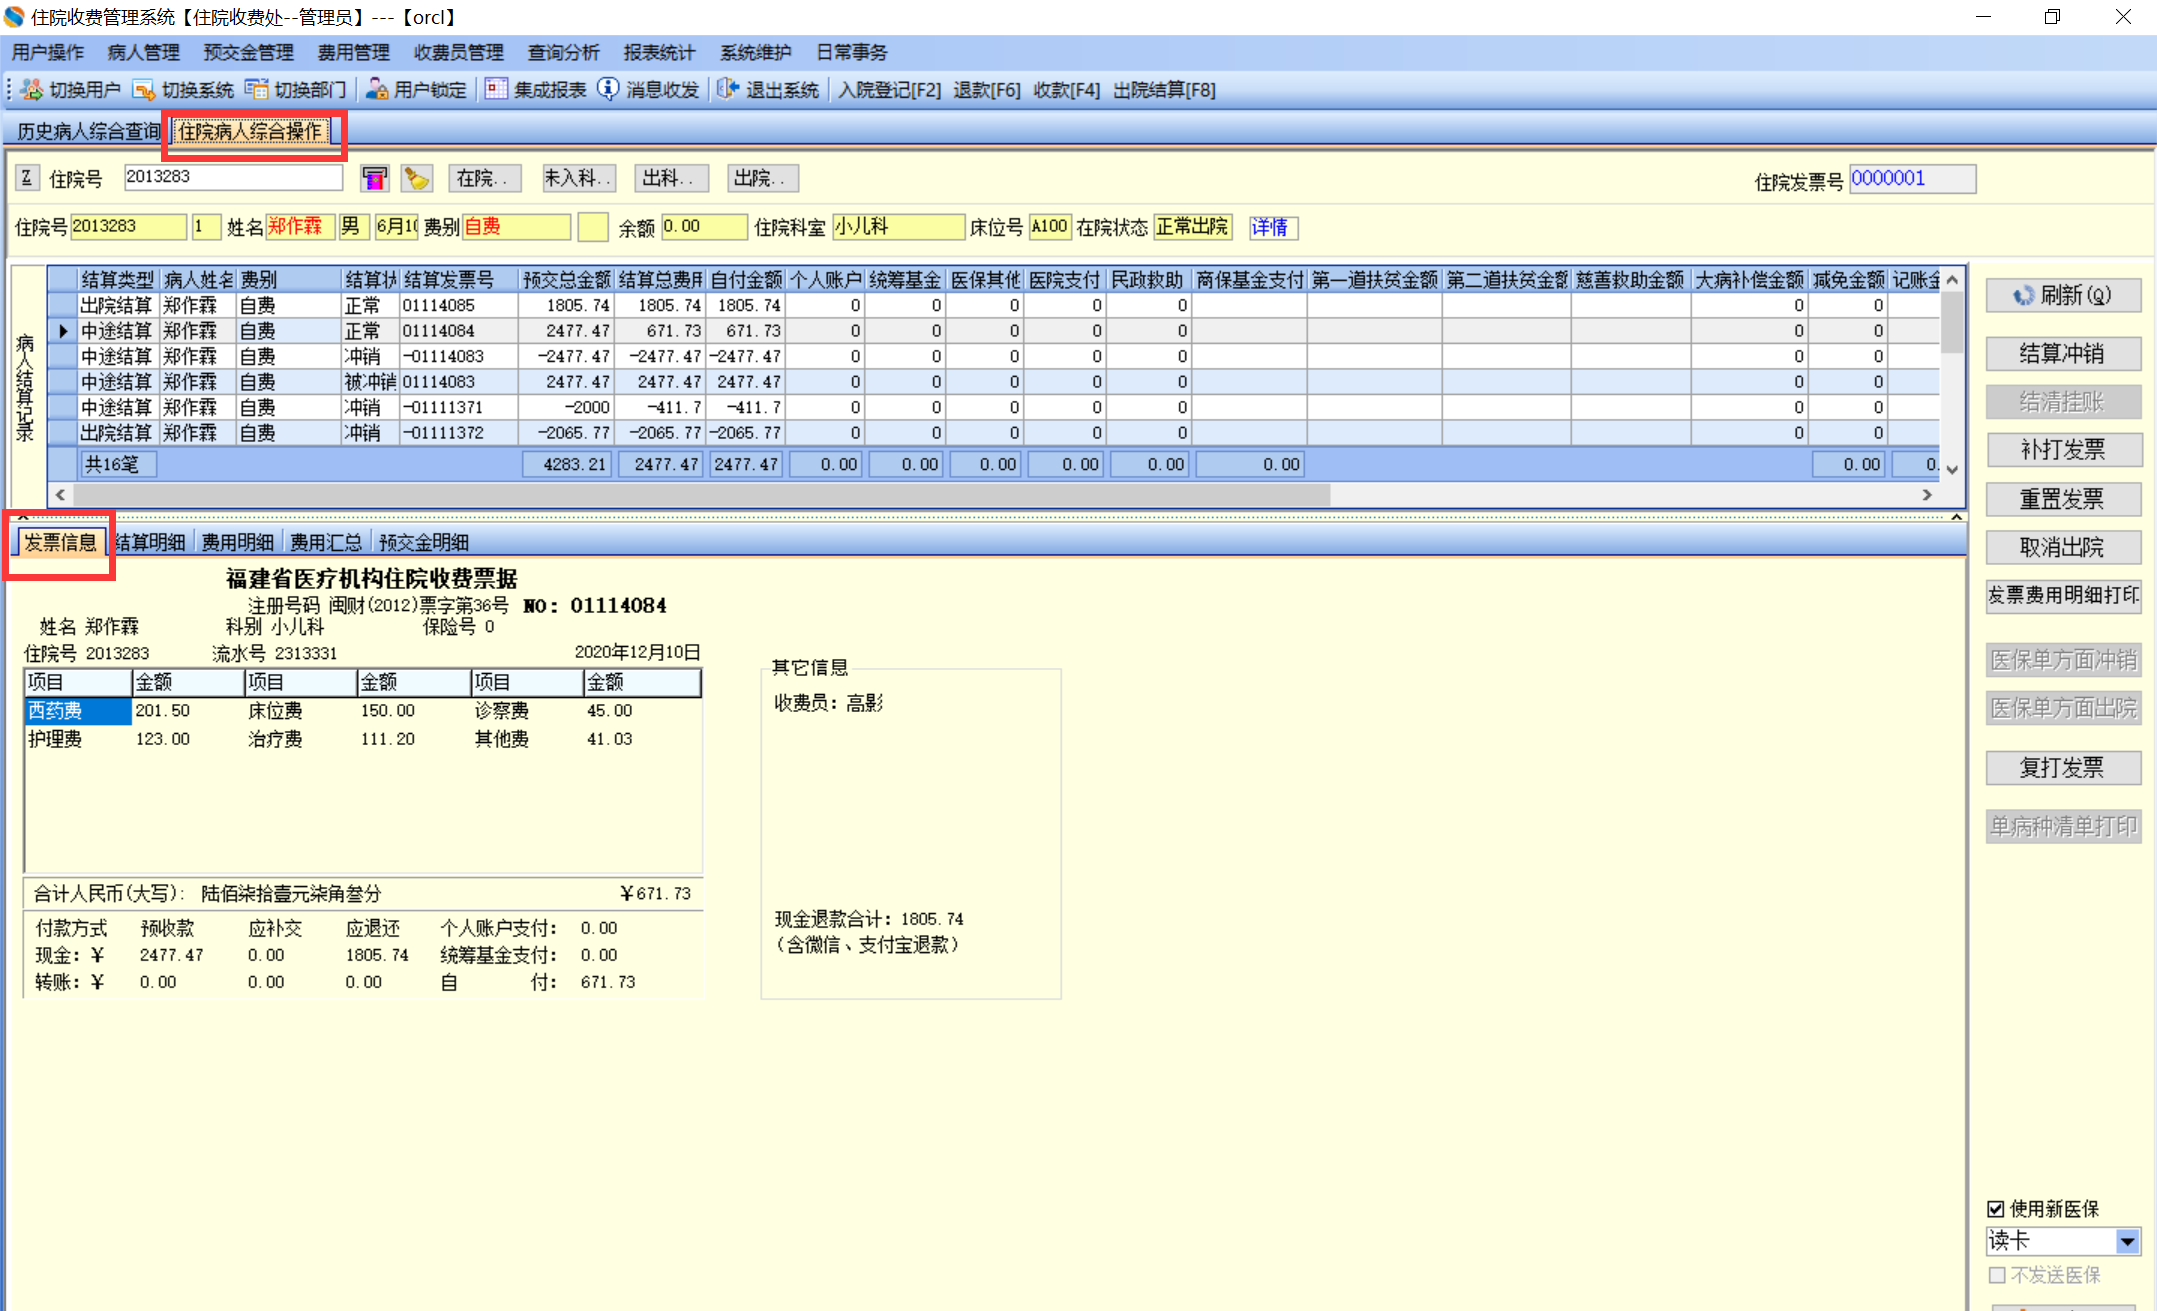Click the 切换系统 switch system icon

pyautogui.click(x=144, y=90)
